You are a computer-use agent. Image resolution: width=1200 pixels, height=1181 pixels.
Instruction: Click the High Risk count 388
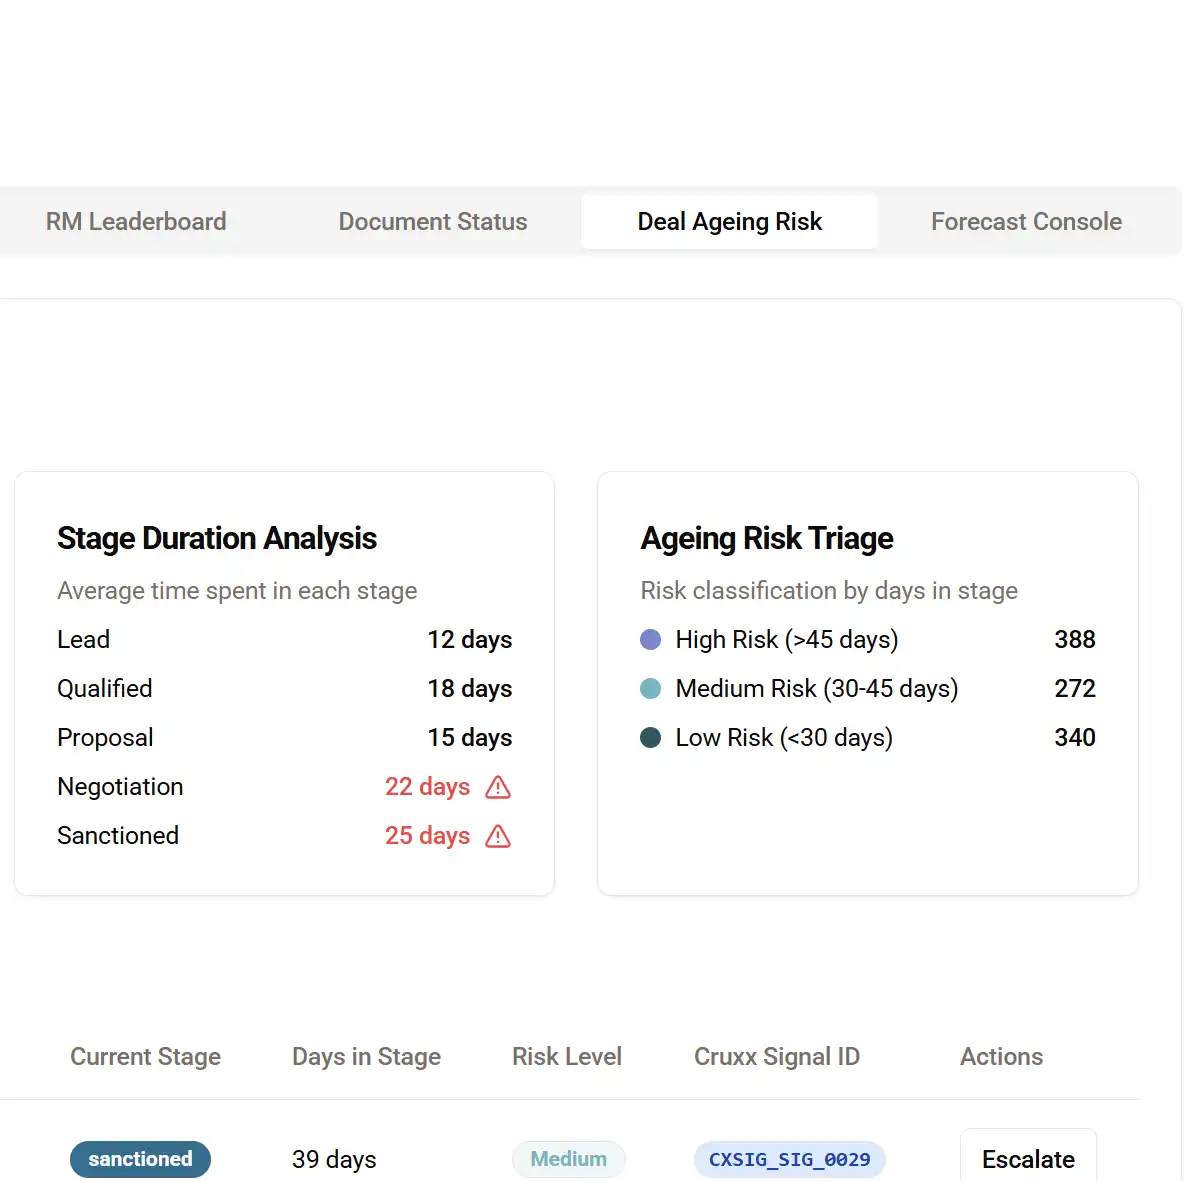click(1074, 640)
